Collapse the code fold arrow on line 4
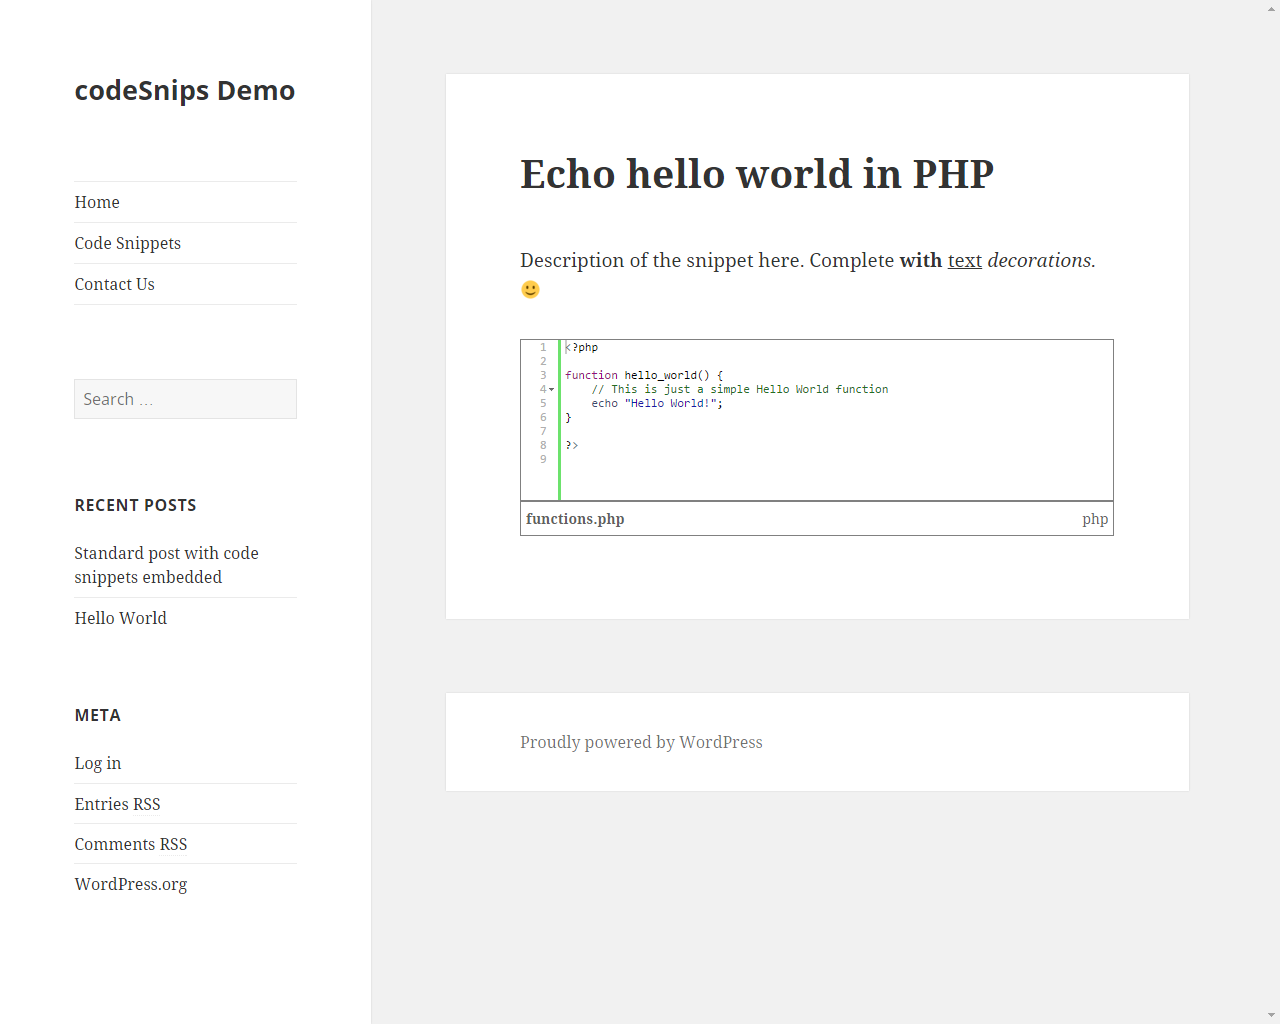1280x1024 pixels. (552, 389)
